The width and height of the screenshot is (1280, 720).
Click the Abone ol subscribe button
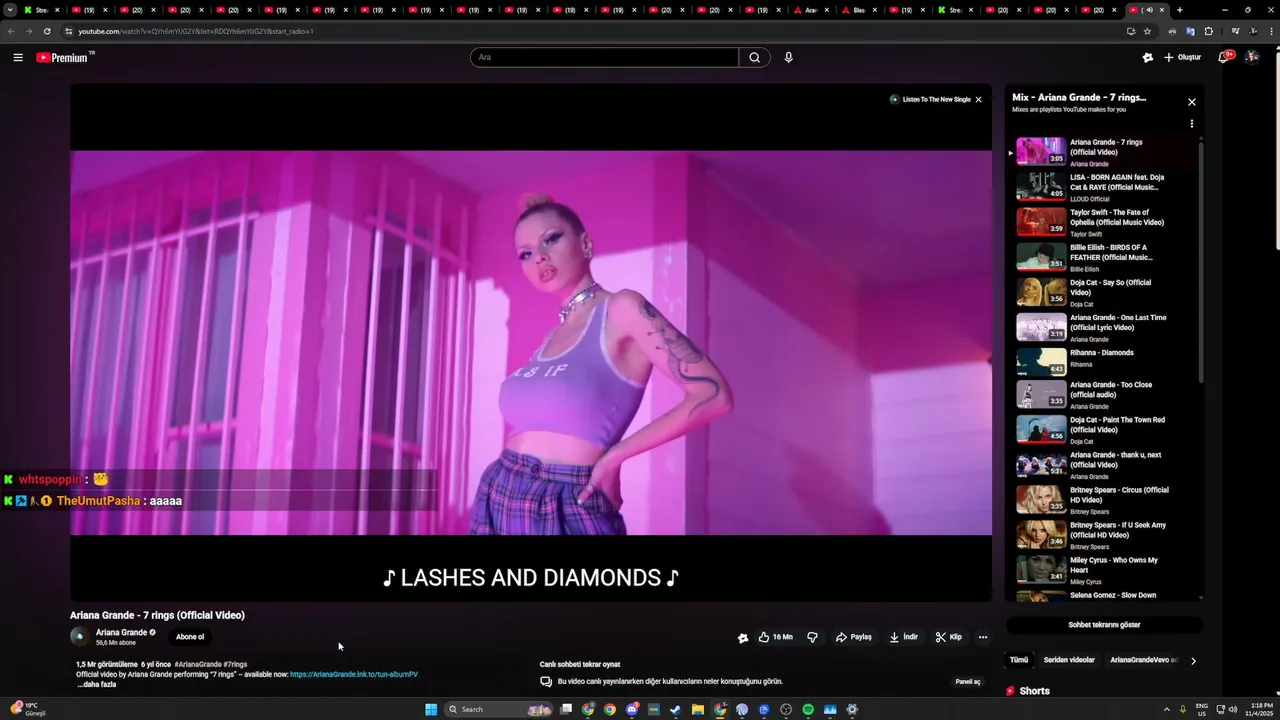coord(190,637)
